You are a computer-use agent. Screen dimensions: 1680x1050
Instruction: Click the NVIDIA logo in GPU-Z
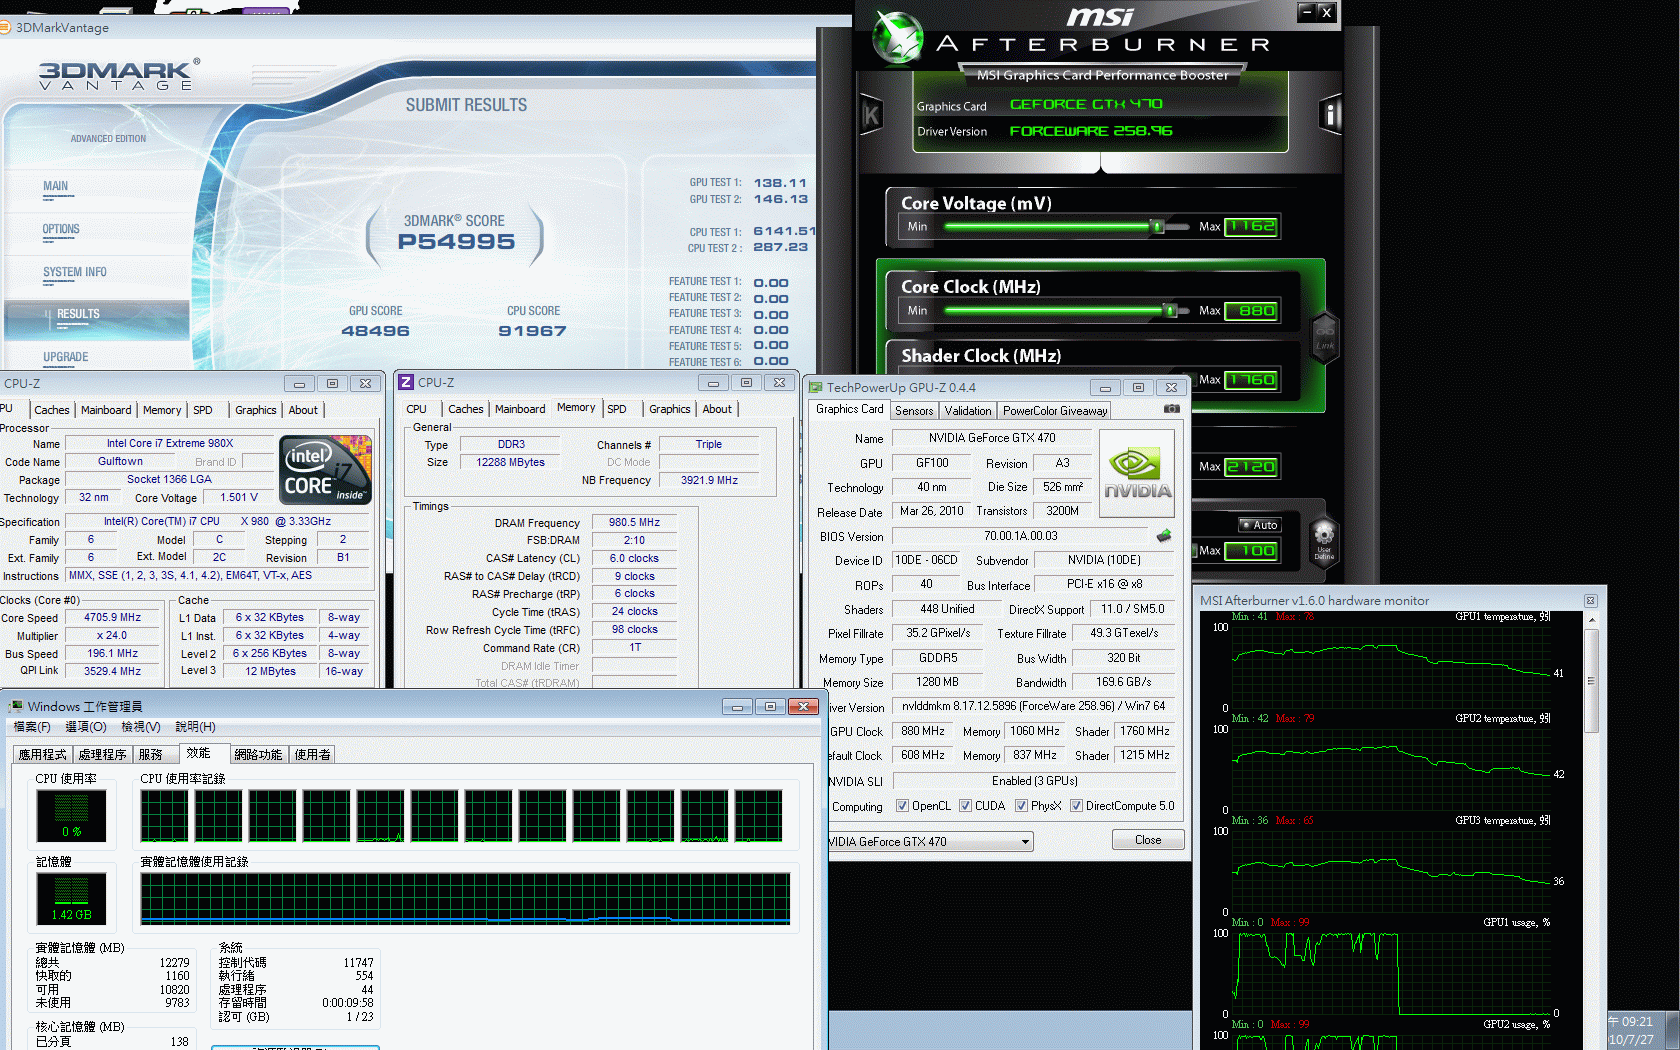(1136, 473)
